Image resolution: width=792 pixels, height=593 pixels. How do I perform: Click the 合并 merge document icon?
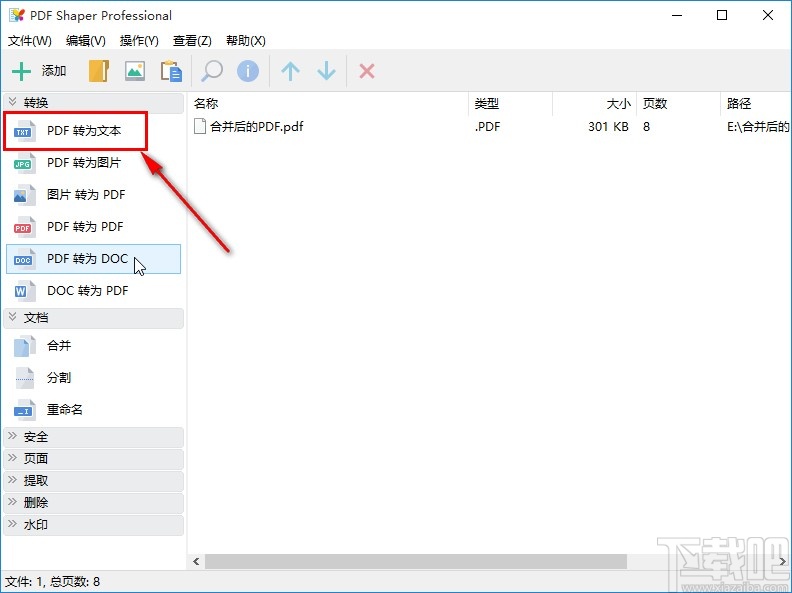(x=24, y=346)
